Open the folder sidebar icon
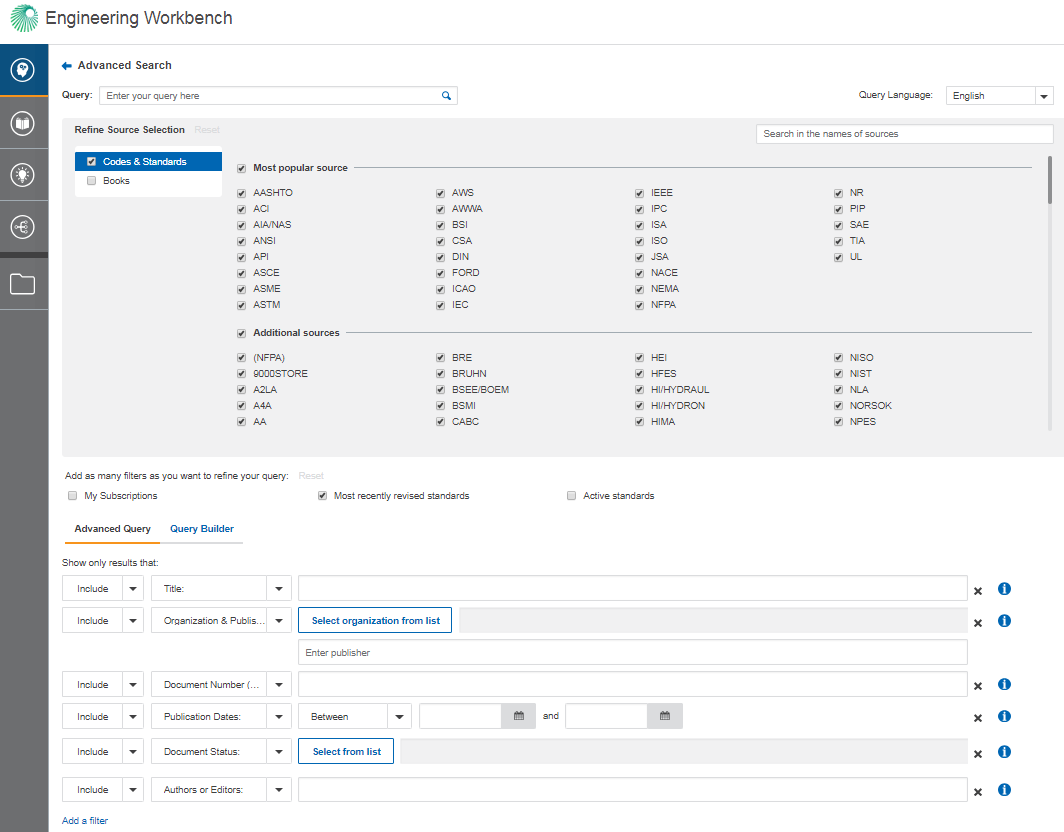The image size is (1064, 832). (23, 284)
